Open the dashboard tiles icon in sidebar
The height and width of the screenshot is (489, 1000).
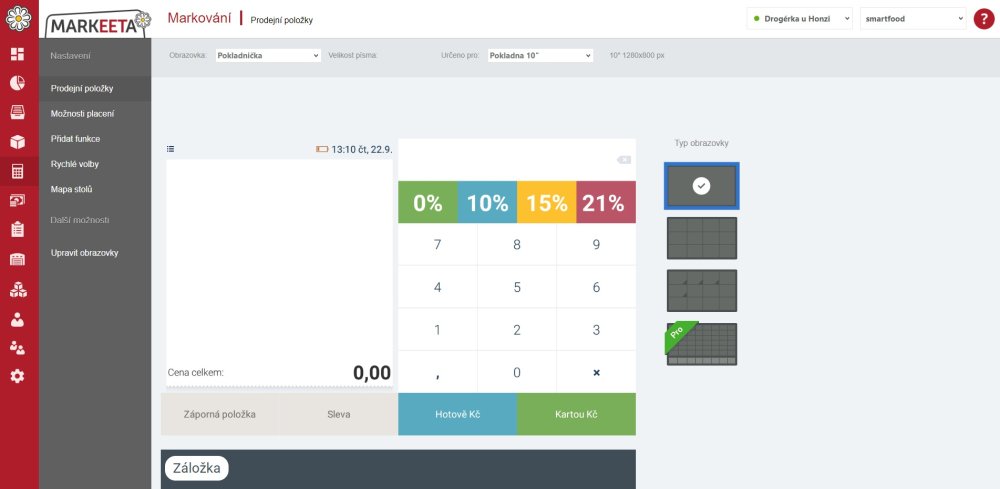(17, 54)
